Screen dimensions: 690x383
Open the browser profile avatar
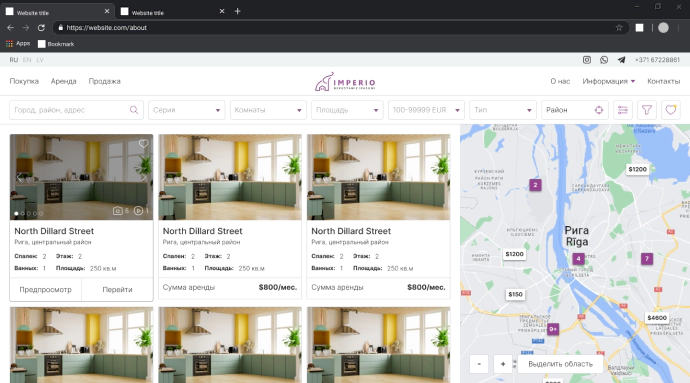[x=663, y=28]
